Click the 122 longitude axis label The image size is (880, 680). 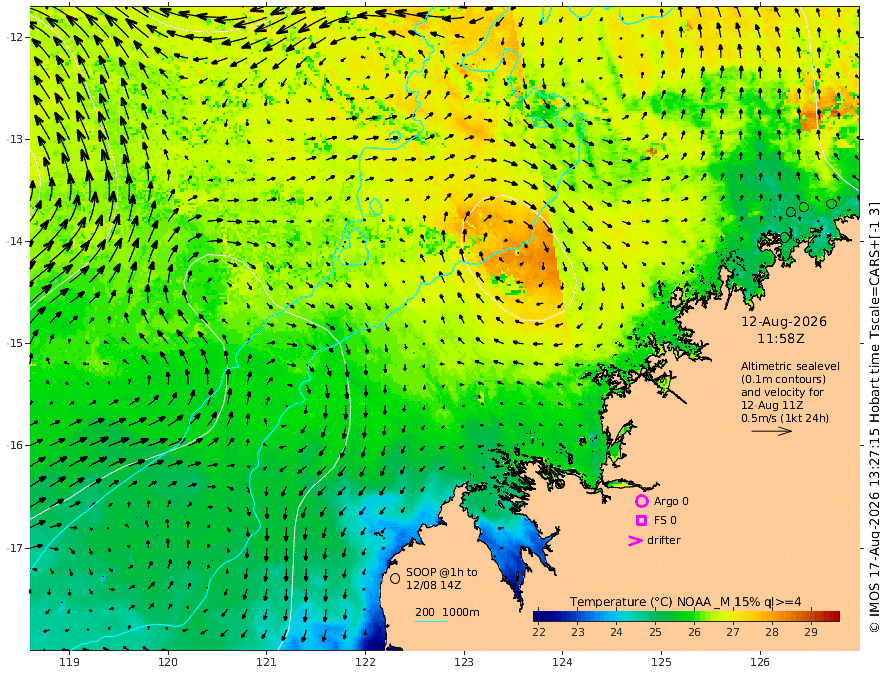click(x=365, y=662)
